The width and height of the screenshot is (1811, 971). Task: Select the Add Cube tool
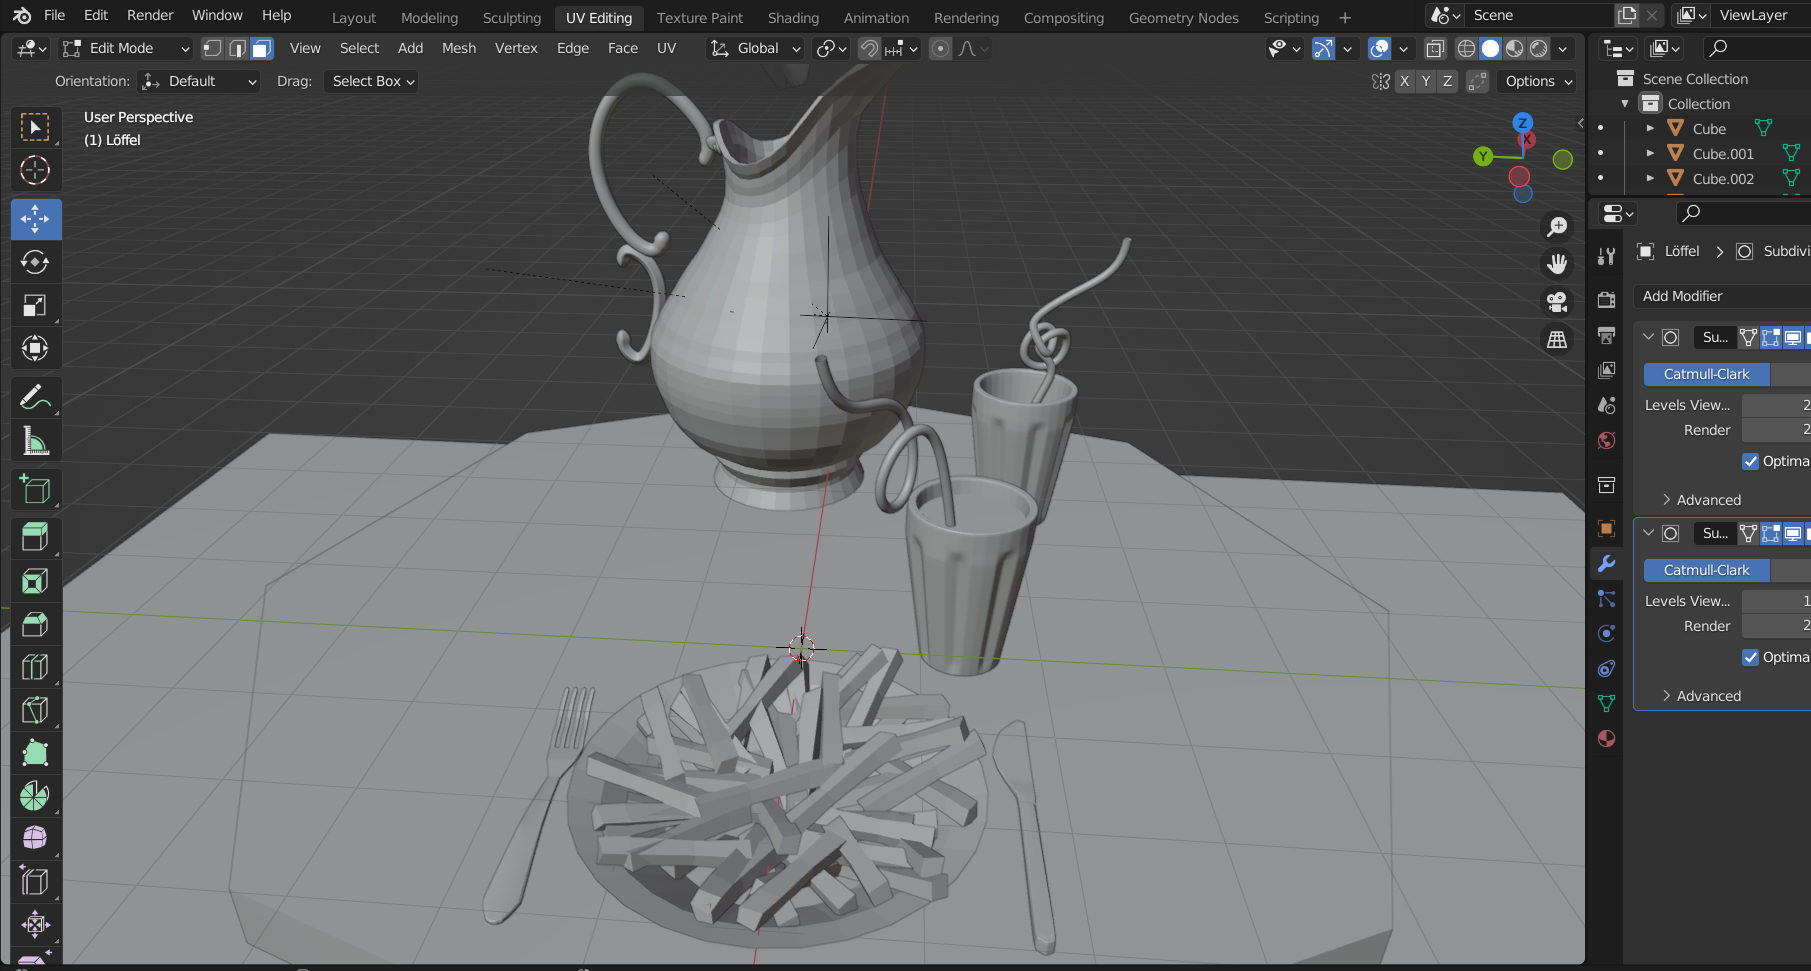35,489
